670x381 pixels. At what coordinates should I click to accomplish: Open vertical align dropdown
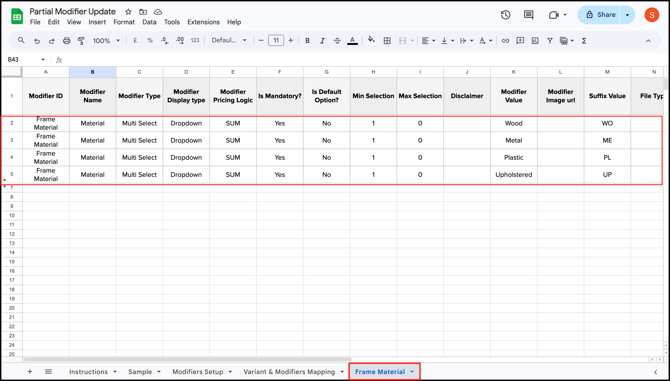(x=447, y=41)
